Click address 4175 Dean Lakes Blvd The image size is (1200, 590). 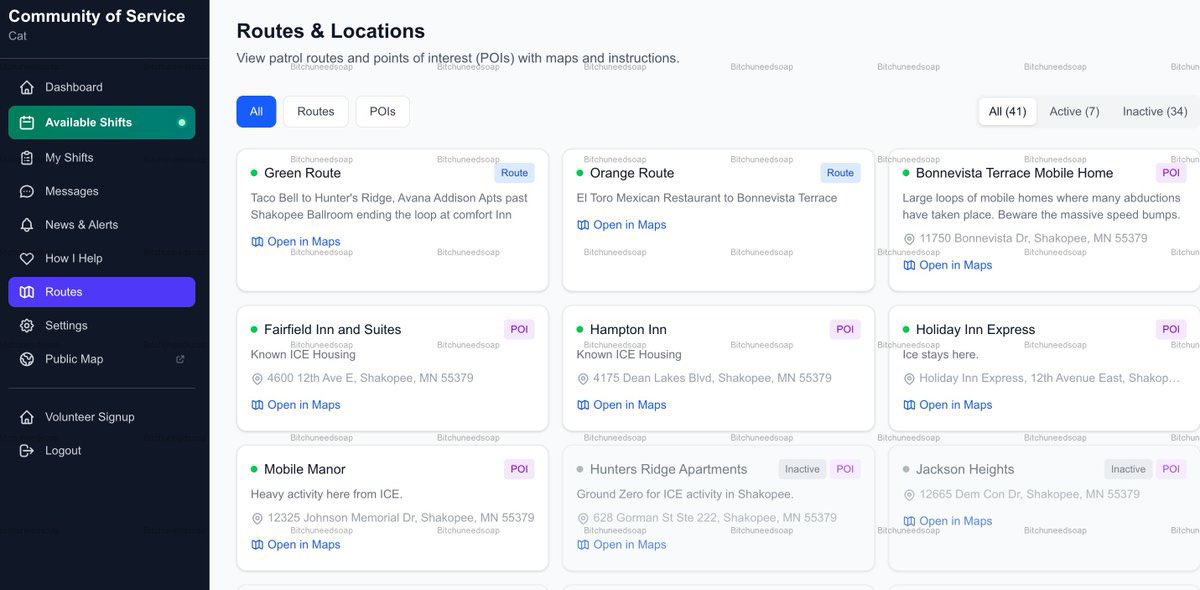pyautogui.click(x=712, y=379)
